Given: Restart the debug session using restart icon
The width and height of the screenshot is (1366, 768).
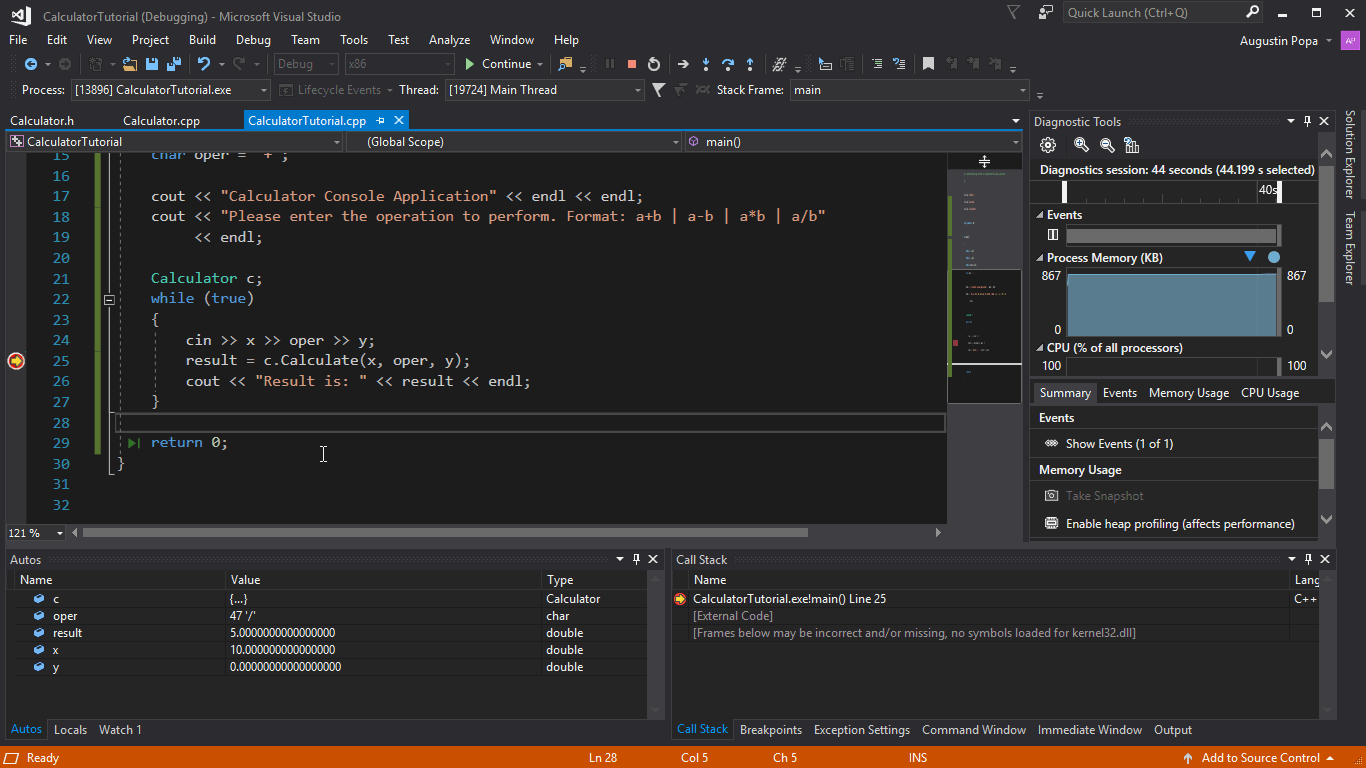Looking at the screenshot, I should [x=655, y=63].
